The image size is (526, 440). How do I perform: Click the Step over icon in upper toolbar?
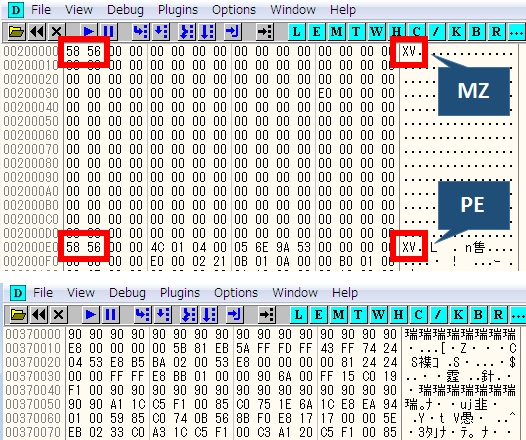click(x=161, y=32)
